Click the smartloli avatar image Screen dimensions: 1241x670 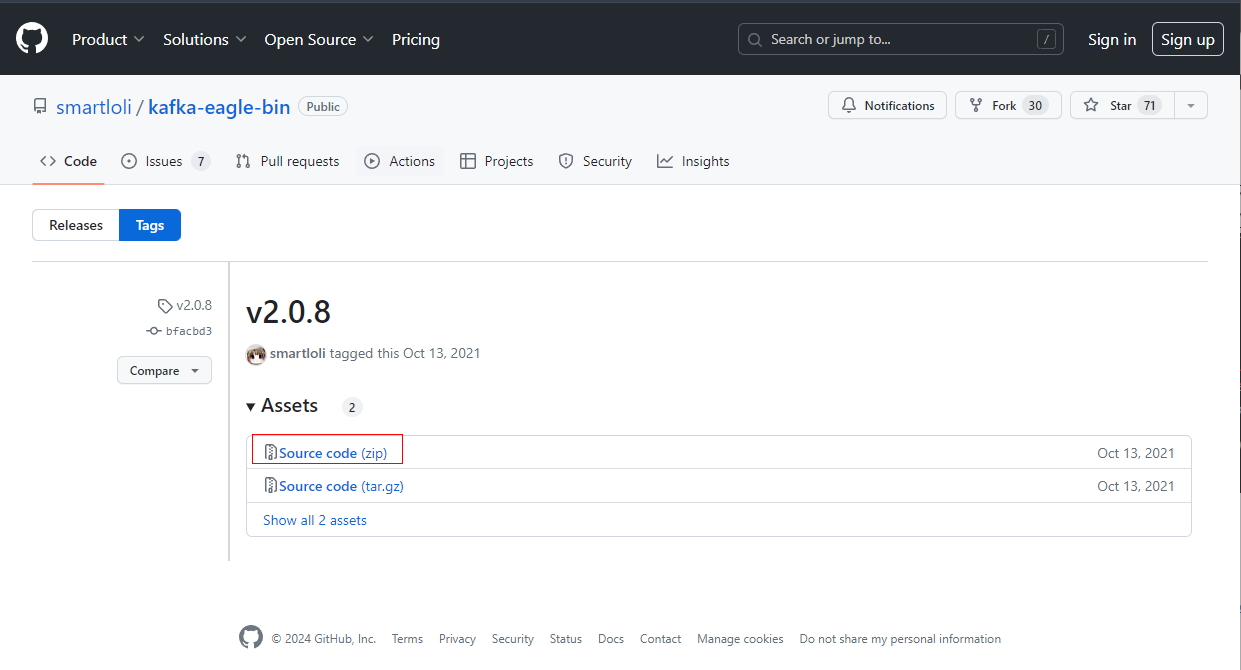pos(256,354)
